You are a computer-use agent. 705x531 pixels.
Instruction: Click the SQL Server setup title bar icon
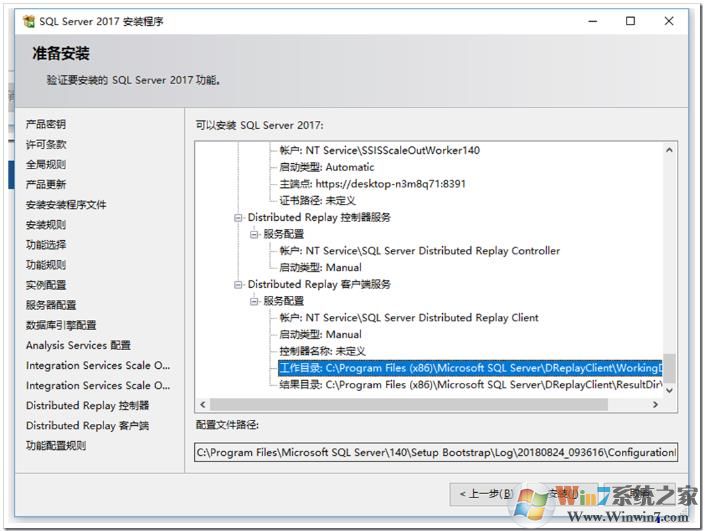29,21
